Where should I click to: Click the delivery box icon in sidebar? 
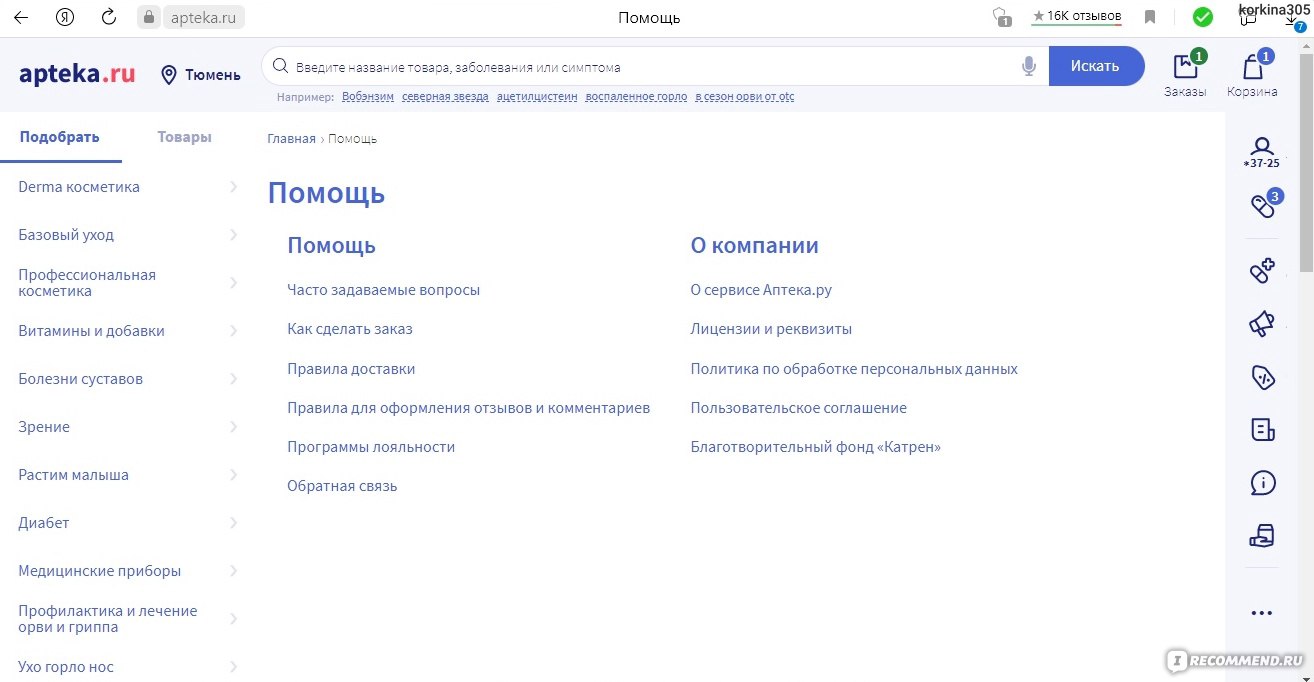[1263, 536]
